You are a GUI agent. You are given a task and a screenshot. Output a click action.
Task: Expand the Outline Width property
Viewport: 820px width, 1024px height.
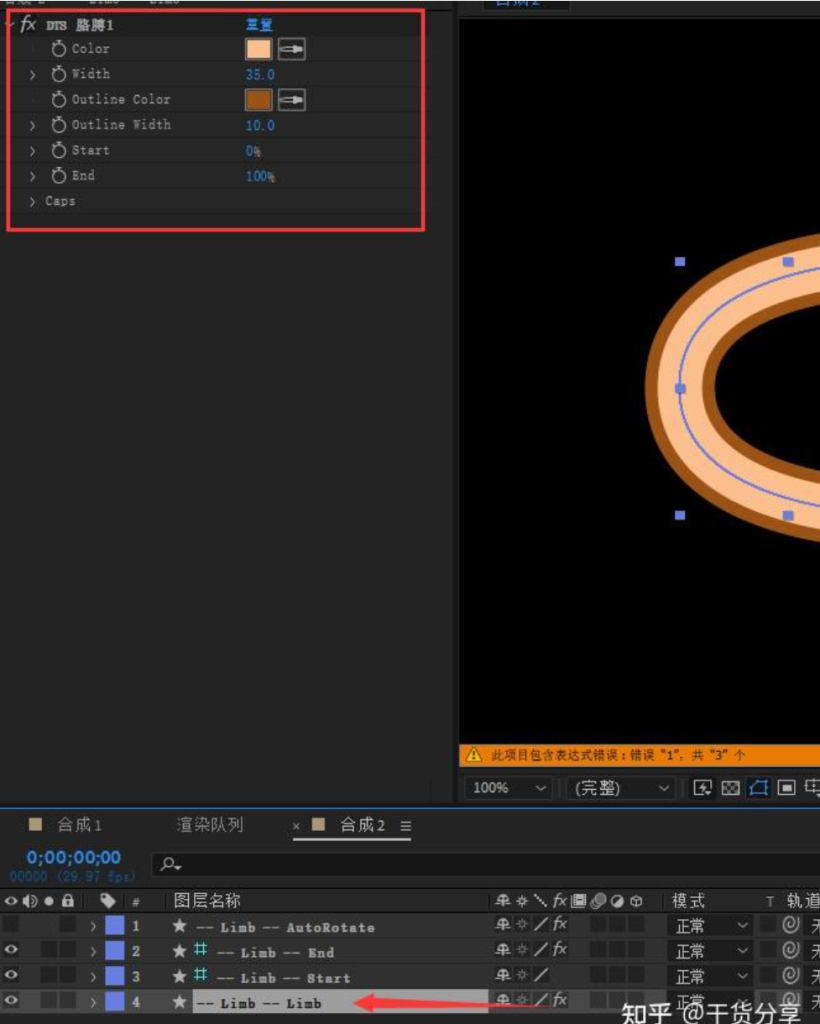tap(32, 125)
